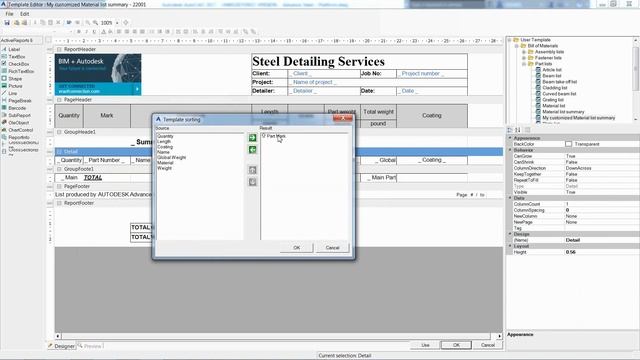640x360 pixels.
Task: Click the bottom Cancel button of Template Editor
Action: [x=488, y=345]
